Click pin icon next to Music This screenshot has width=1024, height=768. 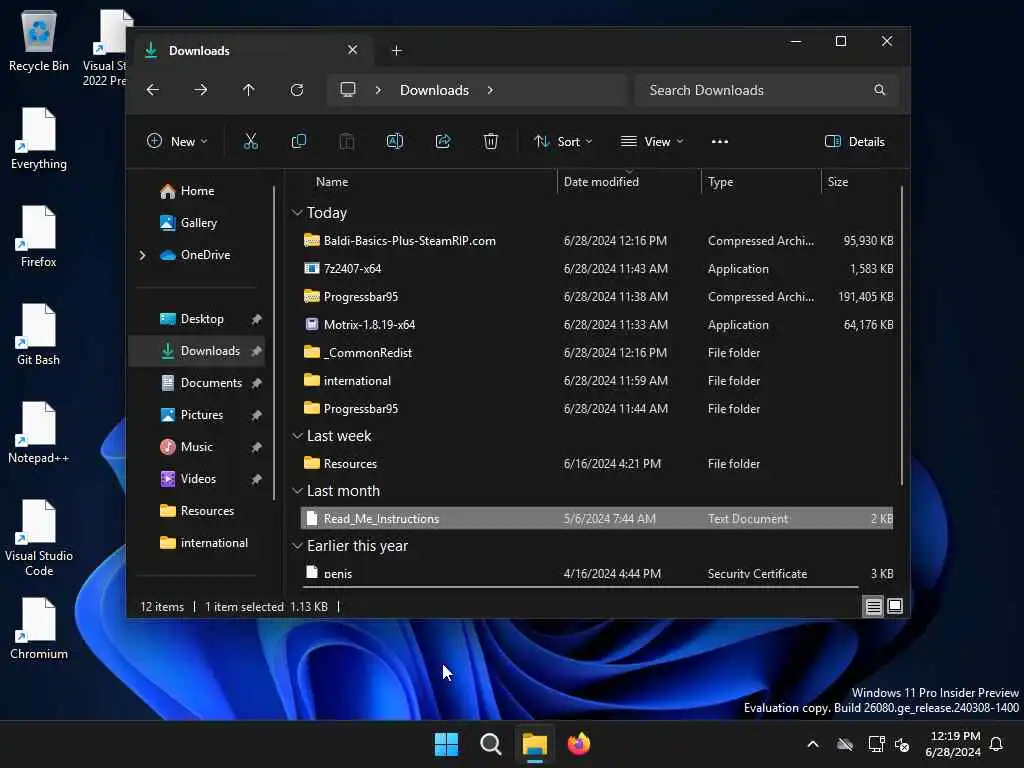pyautogui.click(x=257, y=447)
